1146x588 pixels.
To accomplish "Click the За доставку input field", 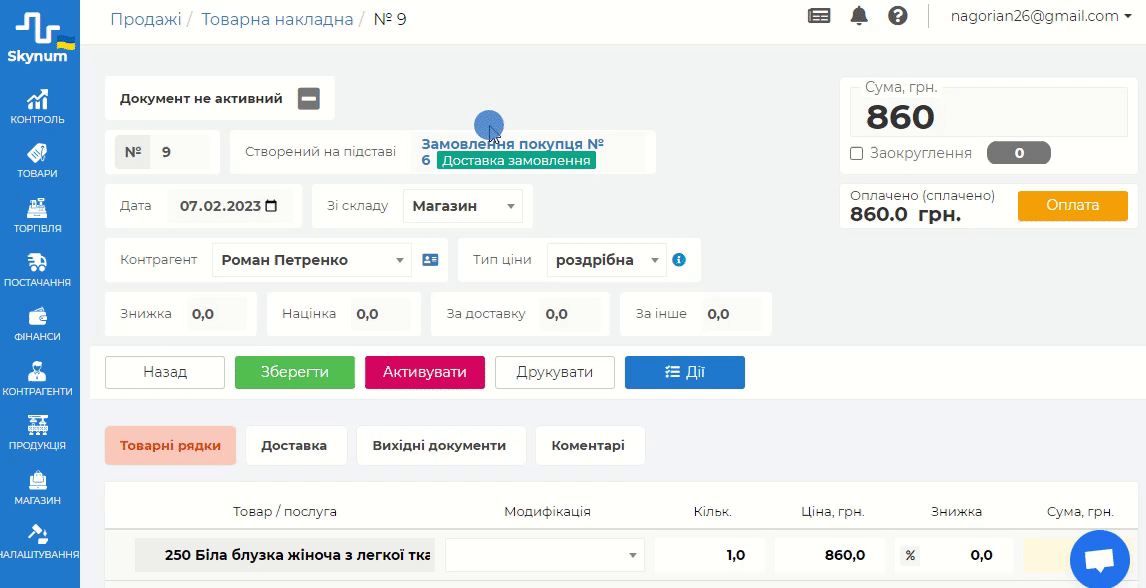I will click(x=569, y=314).
